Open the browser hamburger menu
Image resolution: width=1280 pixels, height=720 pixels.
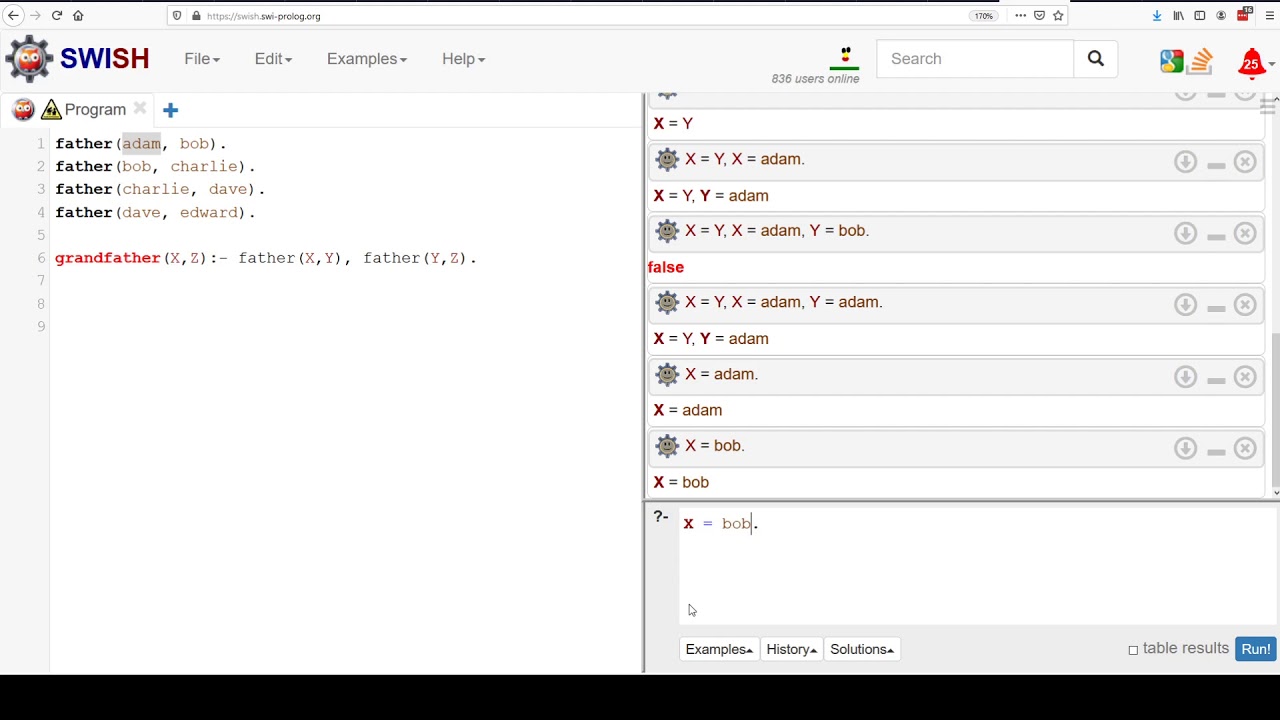[1270, 16]
